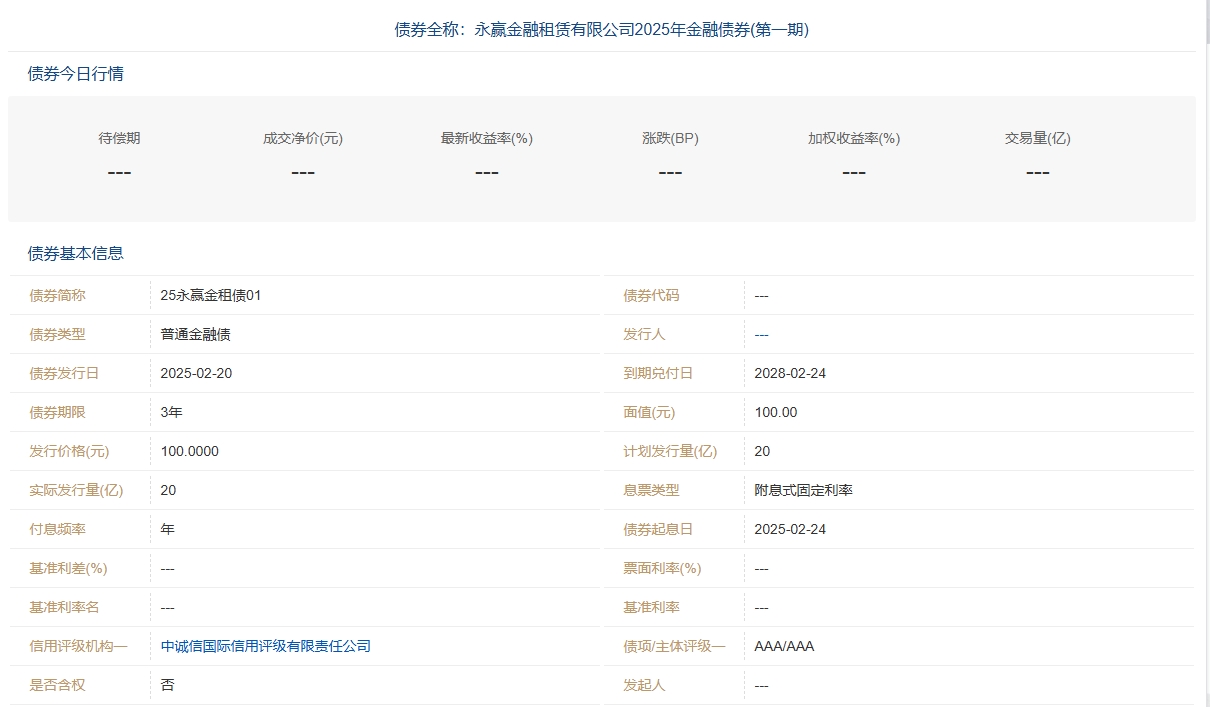Screen dimensions: 1210x707
Task: Select the 债券期限 value 3年
Action: click(168, 412)
